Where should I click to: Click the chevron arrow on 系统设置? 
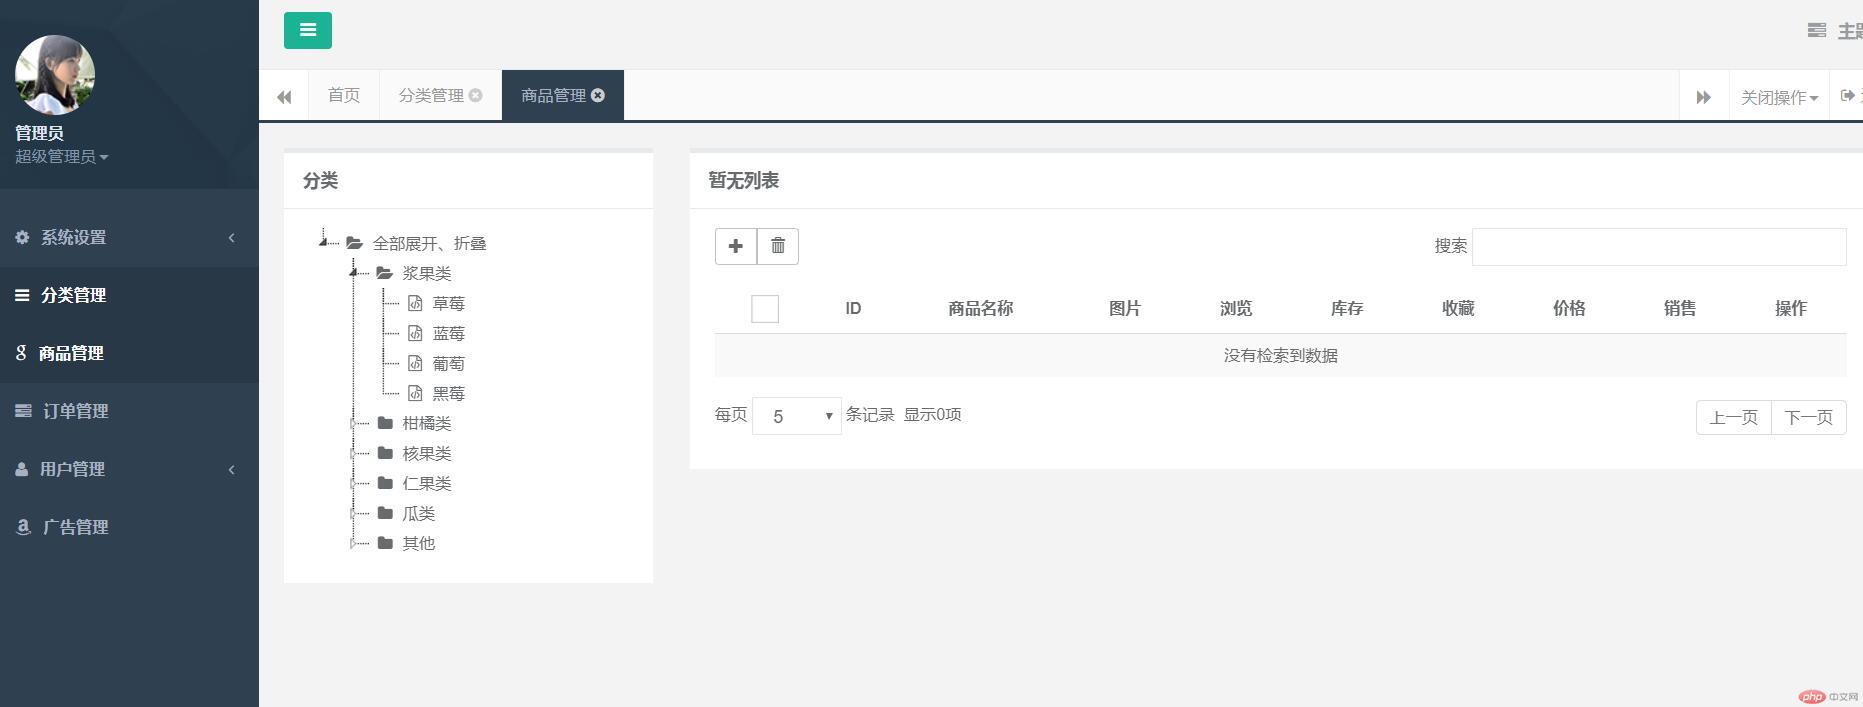232,237
